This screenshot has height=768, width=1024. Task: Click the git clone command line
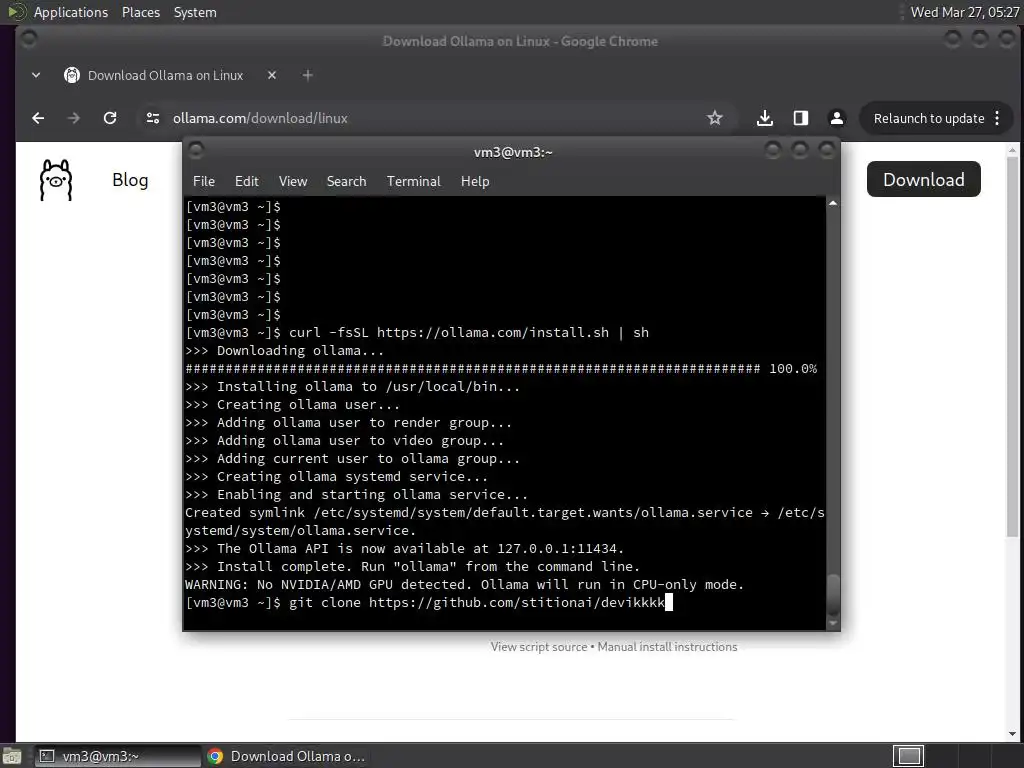(428, 602)
